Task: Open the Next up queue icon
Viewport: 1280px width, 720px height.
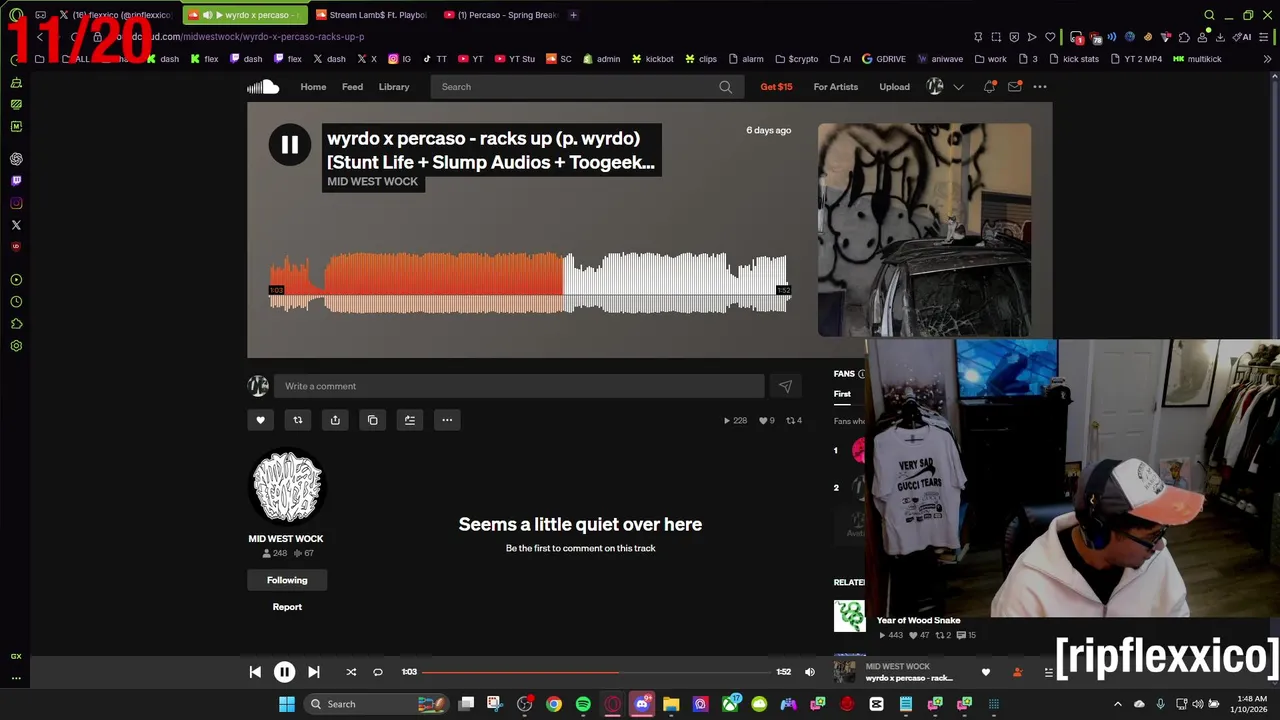Action: pyautogui.click(x=1048, y=672)
